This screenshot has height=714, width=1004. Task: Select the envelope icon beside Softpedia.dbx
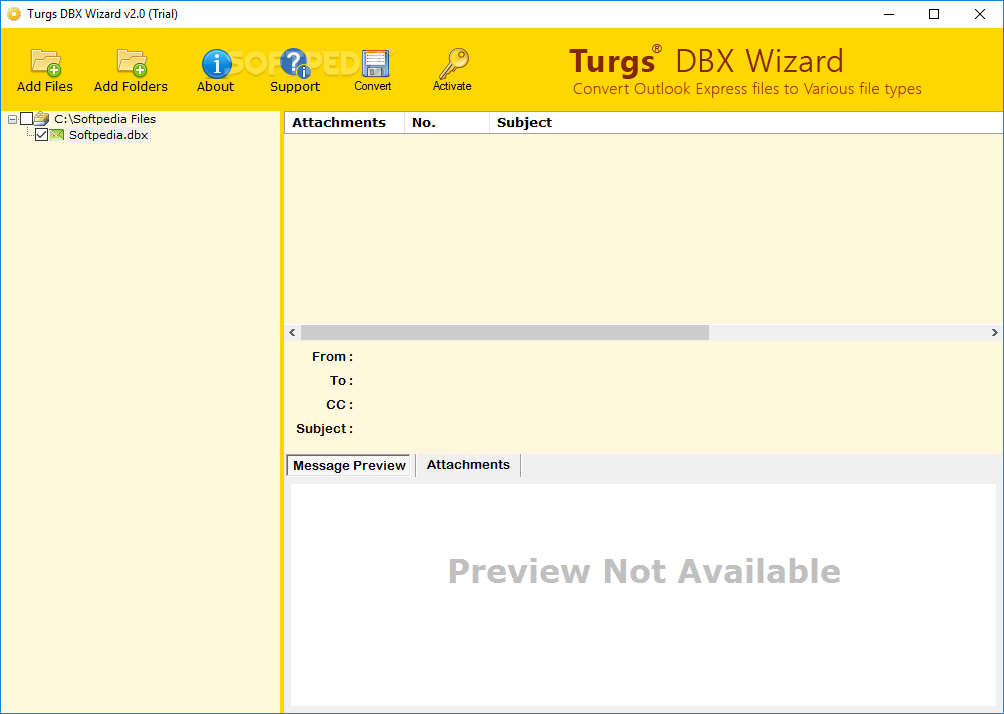(57, 134)
